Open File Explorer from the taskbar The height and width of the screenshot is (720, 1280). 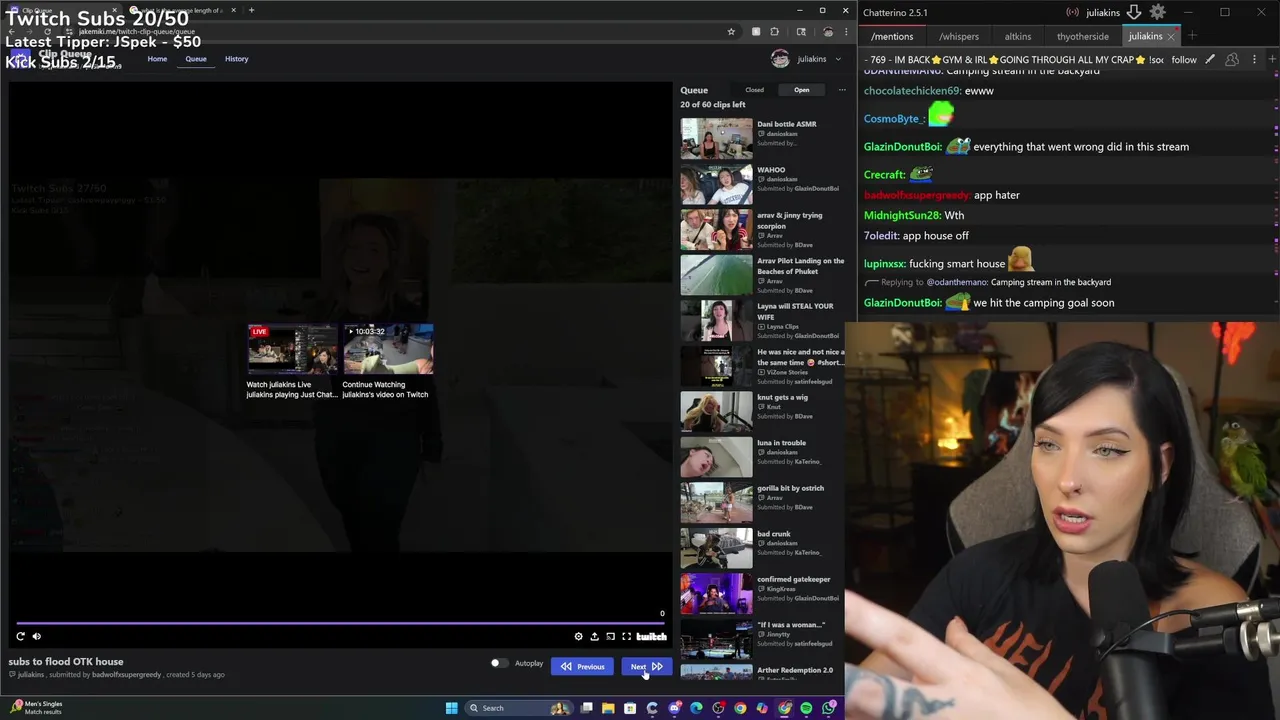click(x=608, y=708)
